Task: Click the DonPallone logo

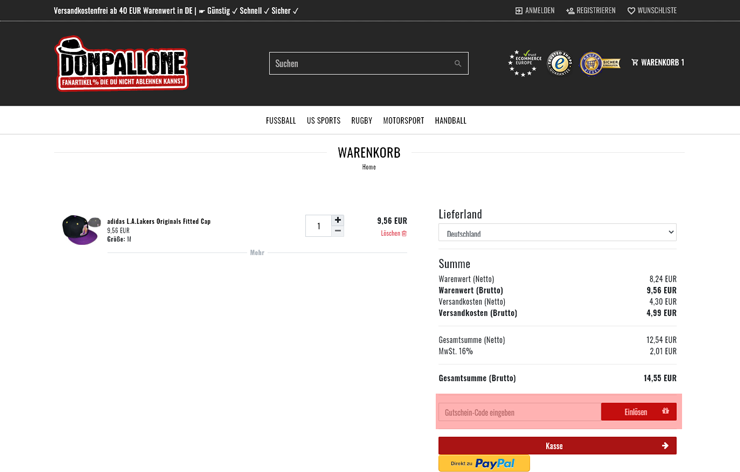Action: point(122,64)
